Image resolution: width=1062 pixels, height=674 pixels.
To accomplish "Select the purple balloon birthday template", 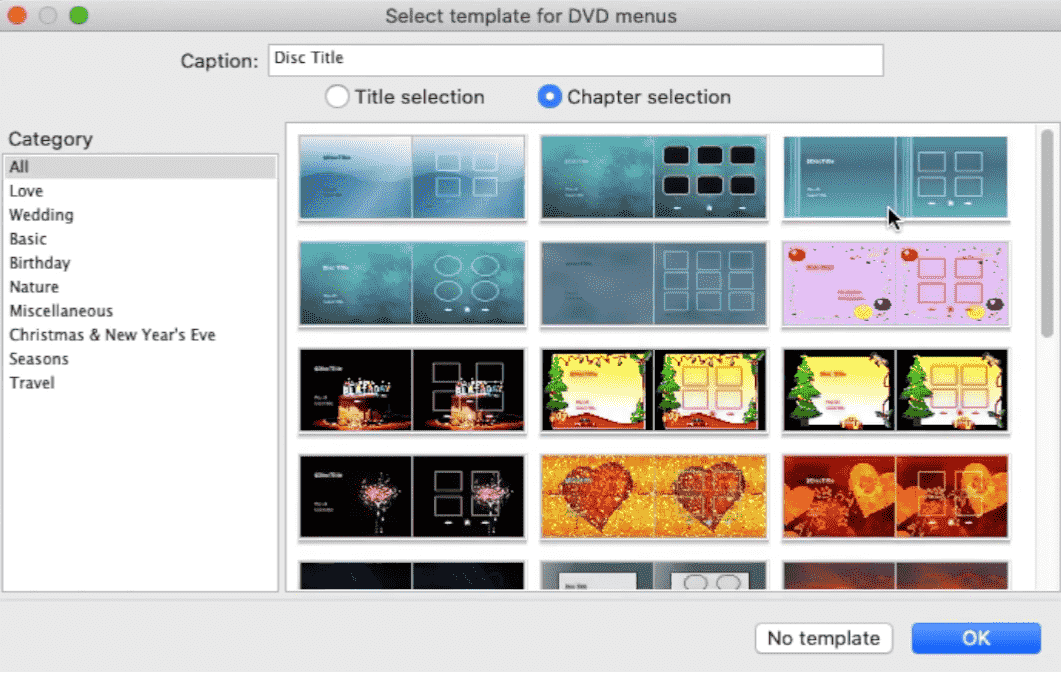I will (895, 283).
